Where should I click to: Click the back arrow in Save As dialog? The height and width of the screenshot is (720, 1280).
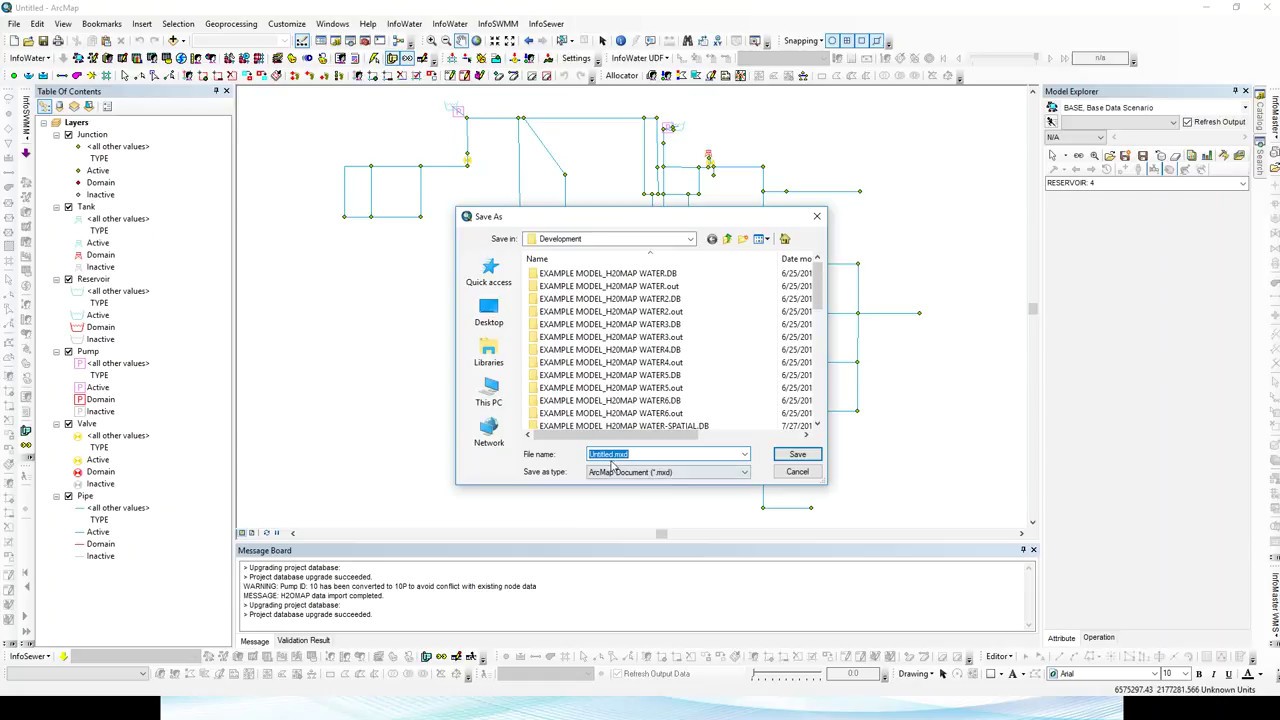pos(711,239)
